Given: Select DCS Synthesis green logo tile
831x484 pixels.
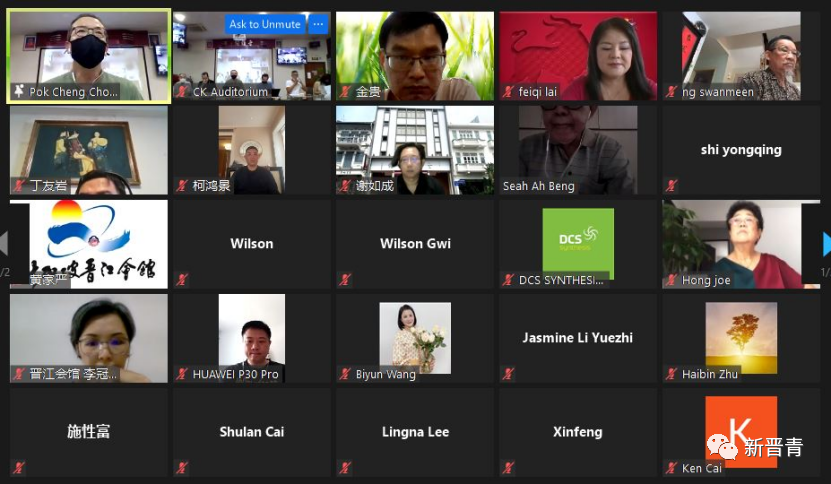Looking at the screenshot, I should coord(578,243).
